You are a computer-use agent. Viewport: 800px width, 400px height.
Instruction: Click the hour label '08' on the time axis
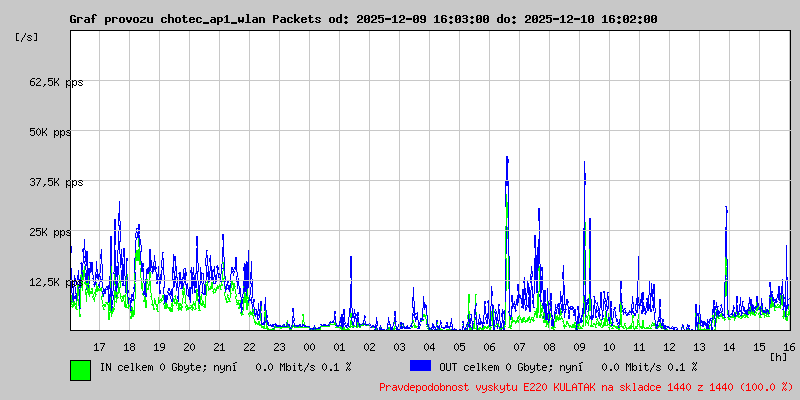[x=549, y=347]
